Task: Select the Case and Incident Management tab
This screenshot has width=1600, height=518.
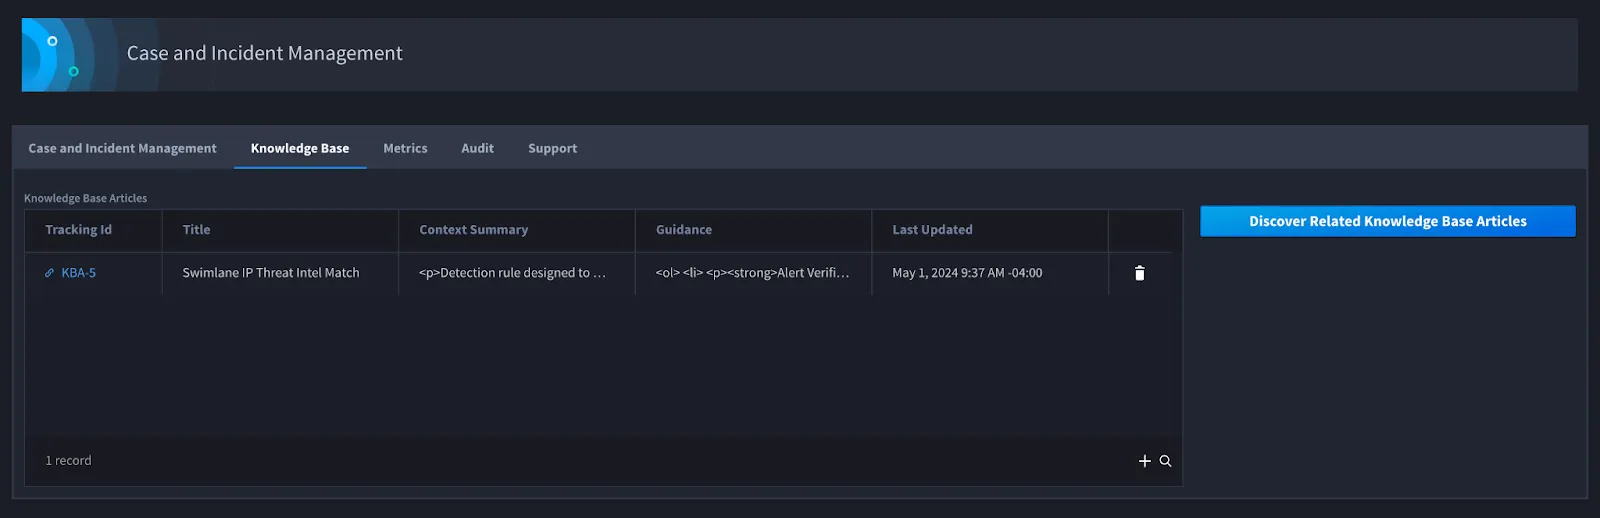Action: 122,148
